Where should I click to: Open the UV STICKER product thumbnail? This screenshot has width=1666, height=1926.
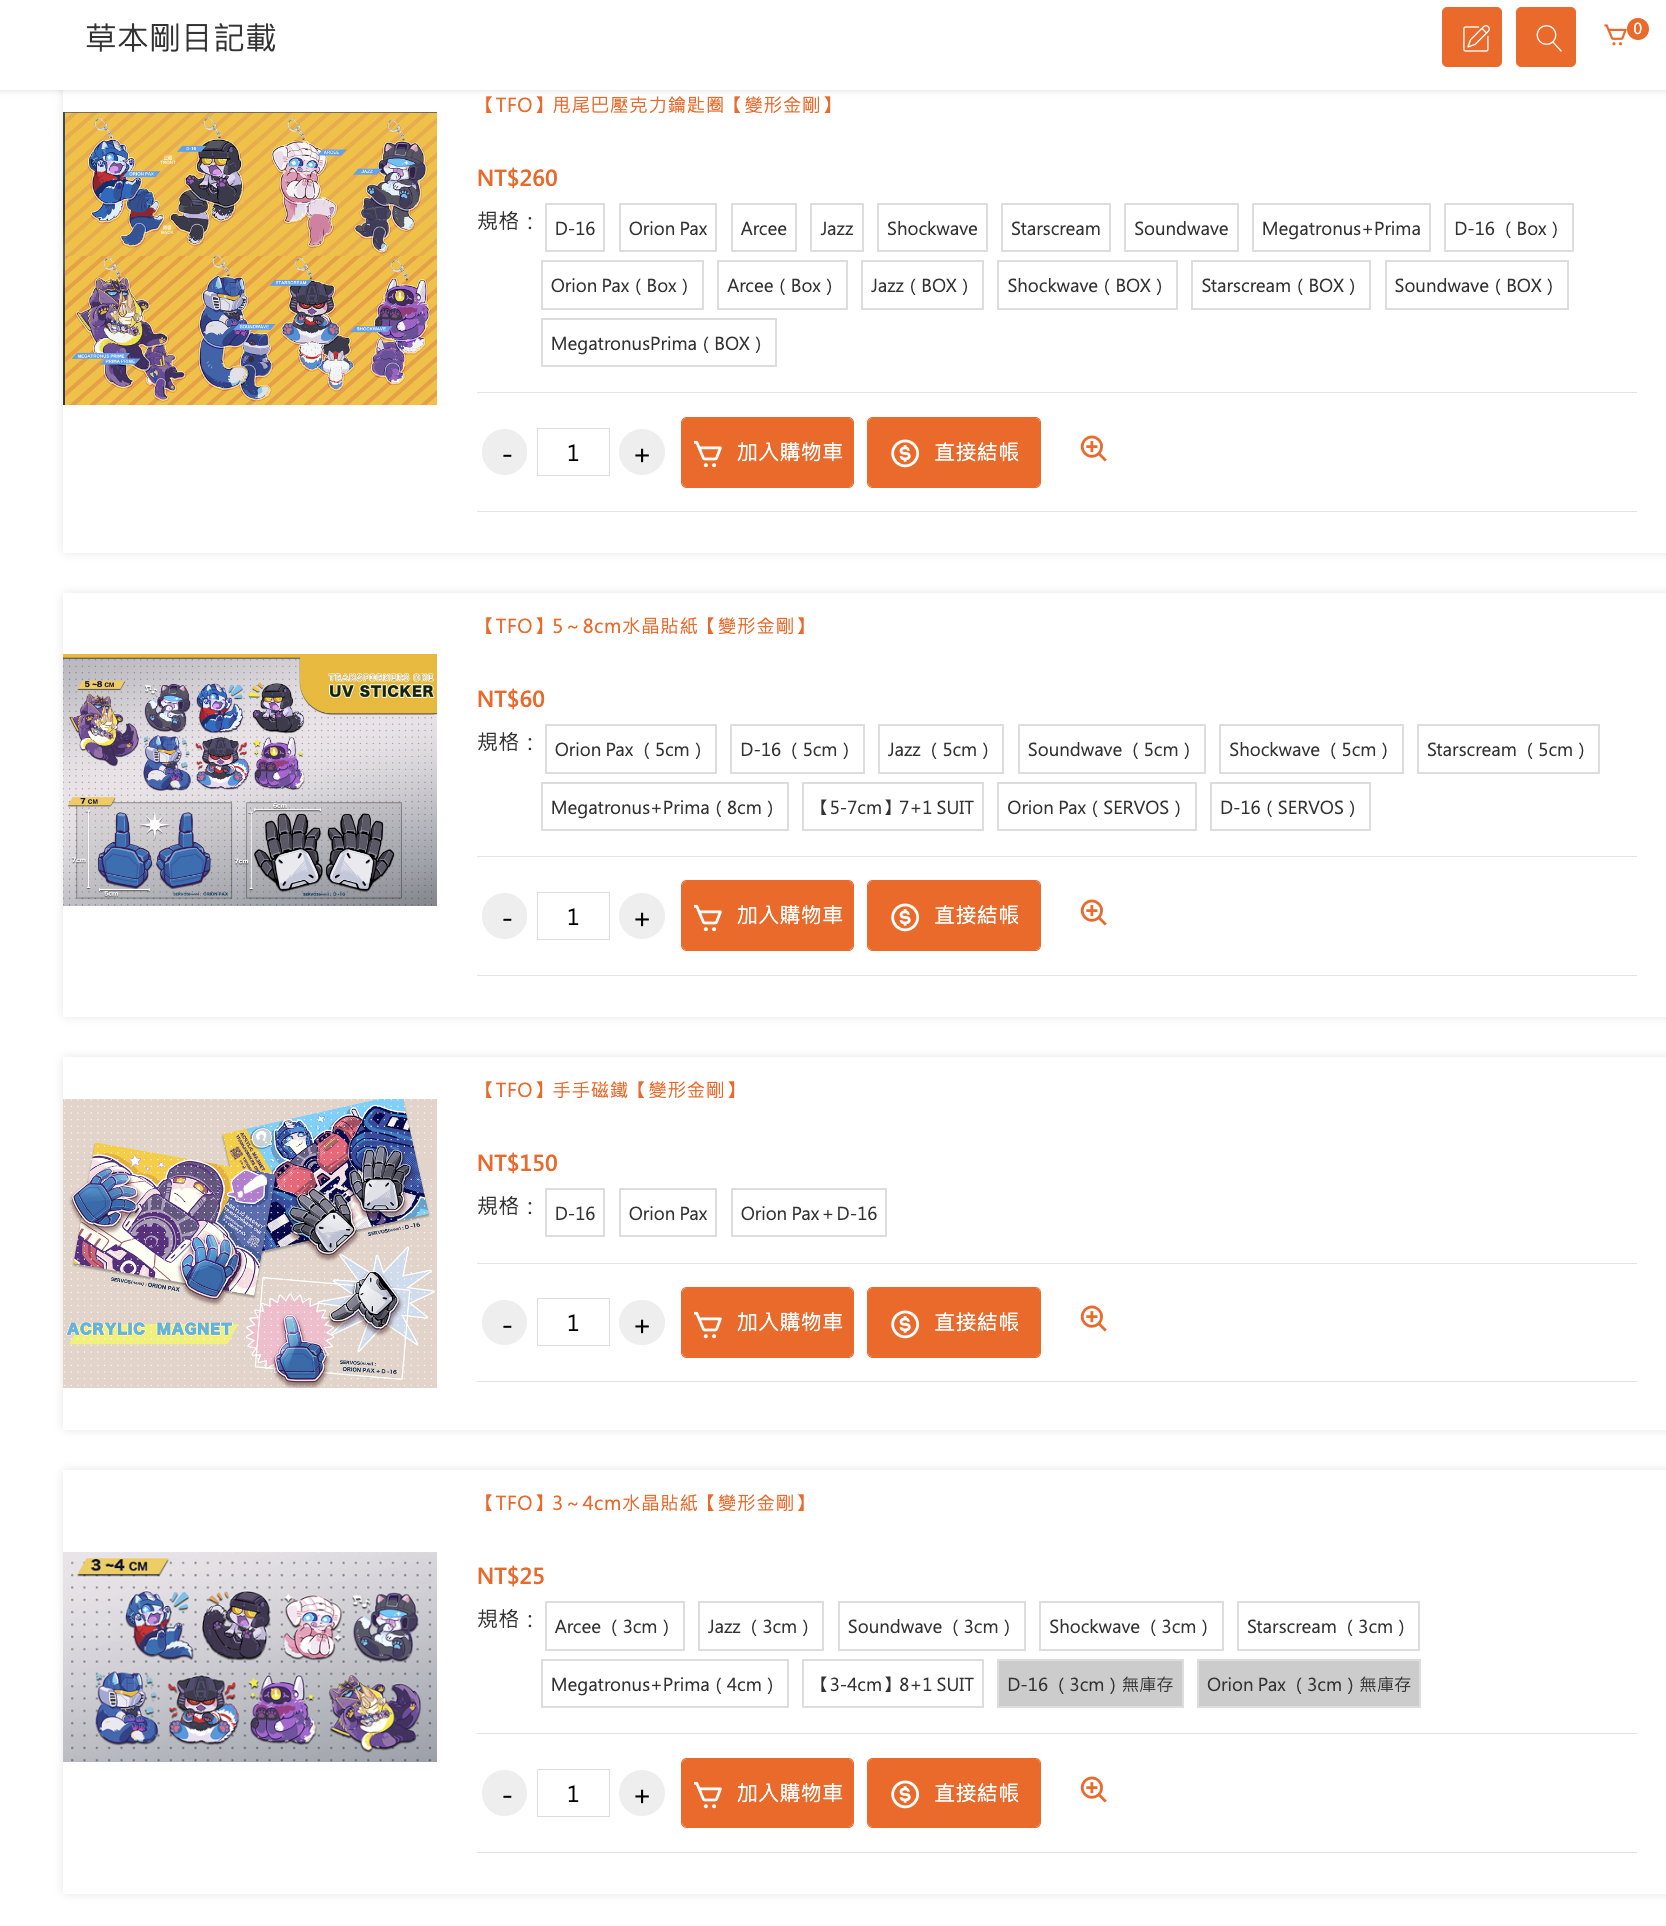click(250, 780)
